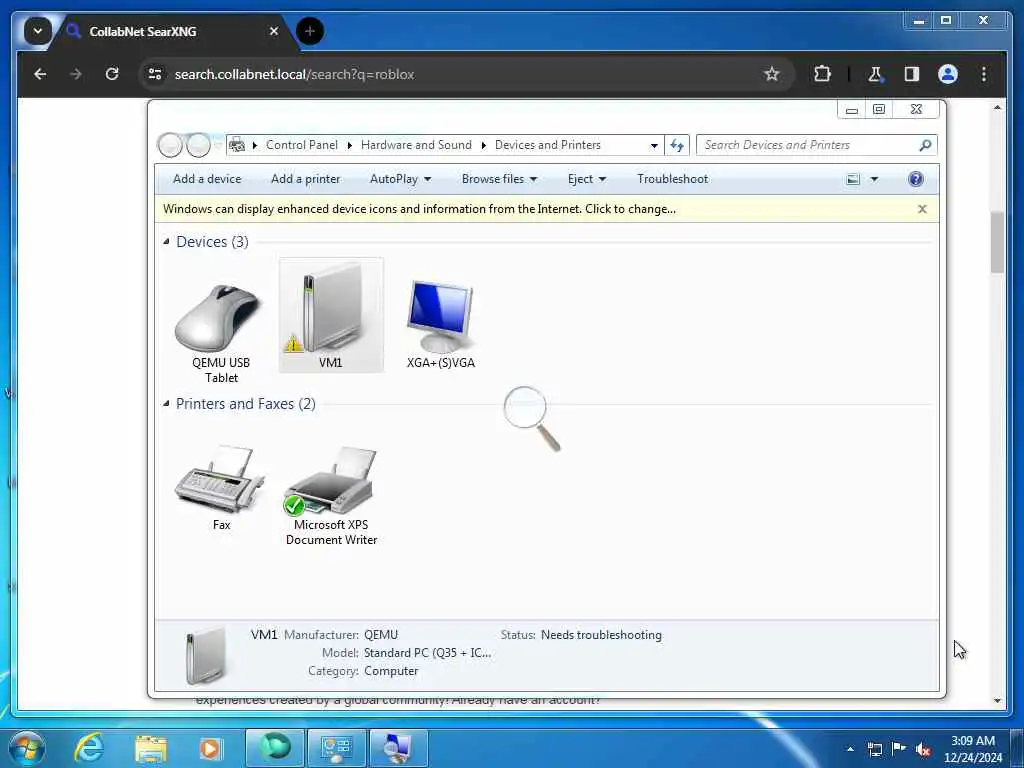
Task: Click the refresh arrows button next to address bar
Action: point(677,145)
